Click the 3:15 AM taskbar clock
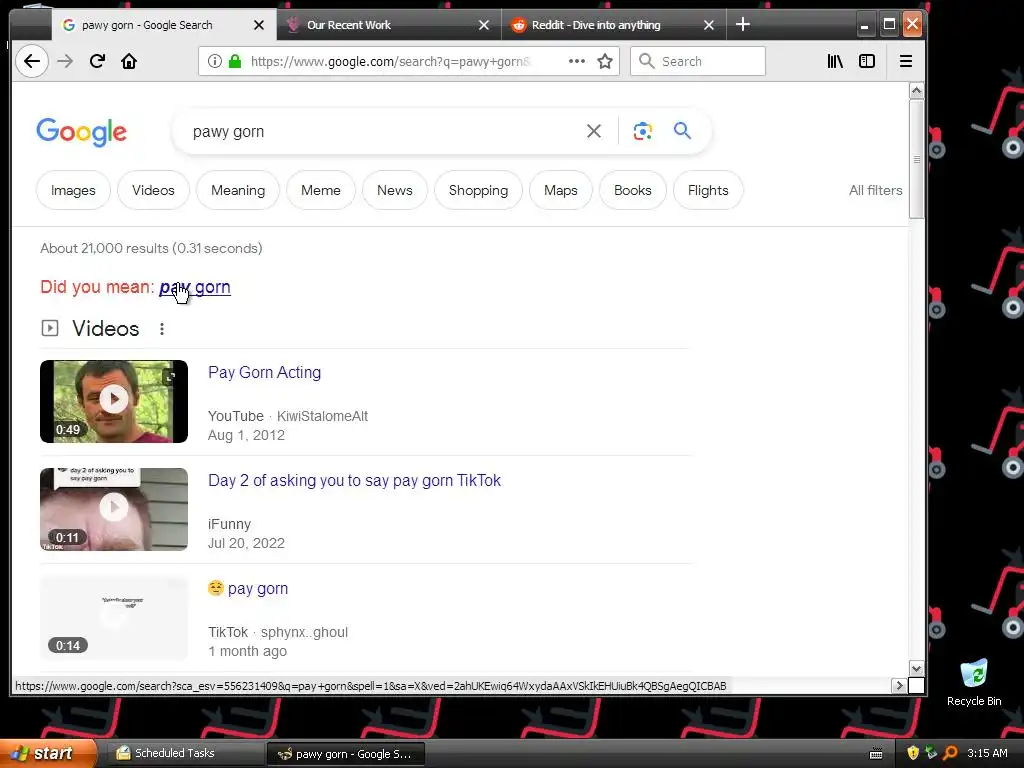Viewport: 1024px width, 768px height. point(987,753)
